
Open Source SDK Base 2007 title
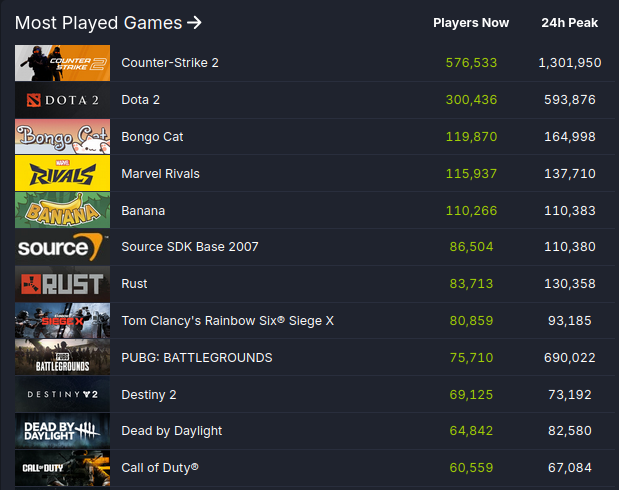click(x=189, y=247)
